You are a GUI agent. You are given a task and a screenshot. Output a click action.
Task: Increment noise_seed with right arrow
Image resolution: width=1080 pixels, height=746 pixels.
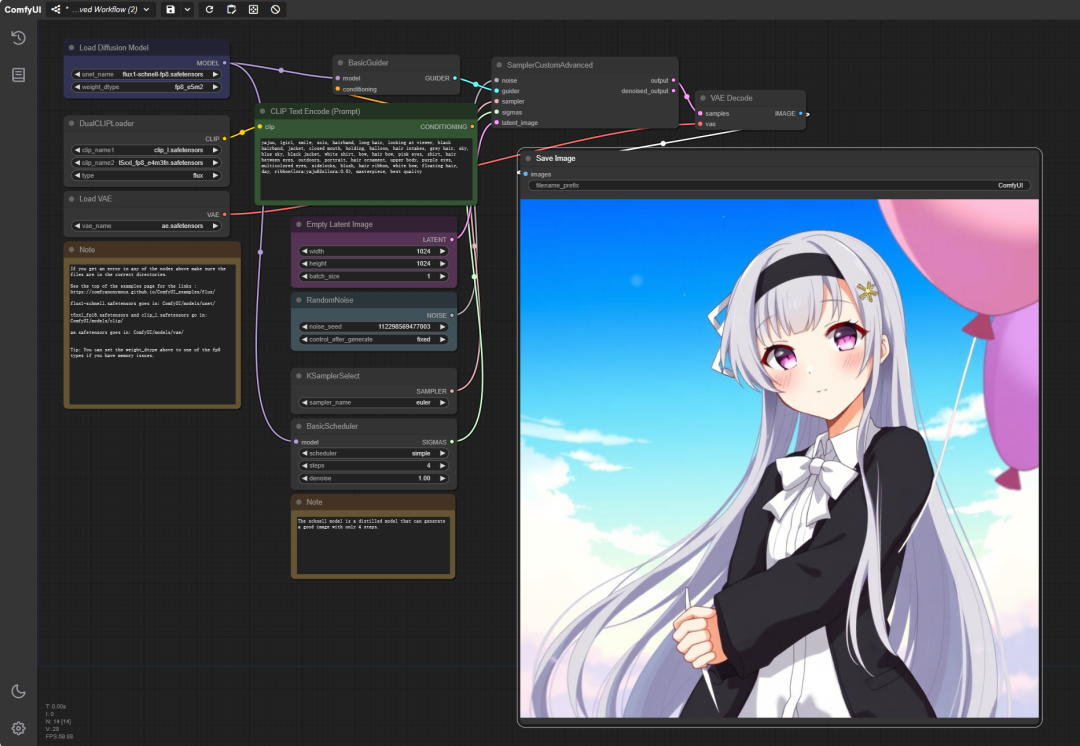pos(442,327)
